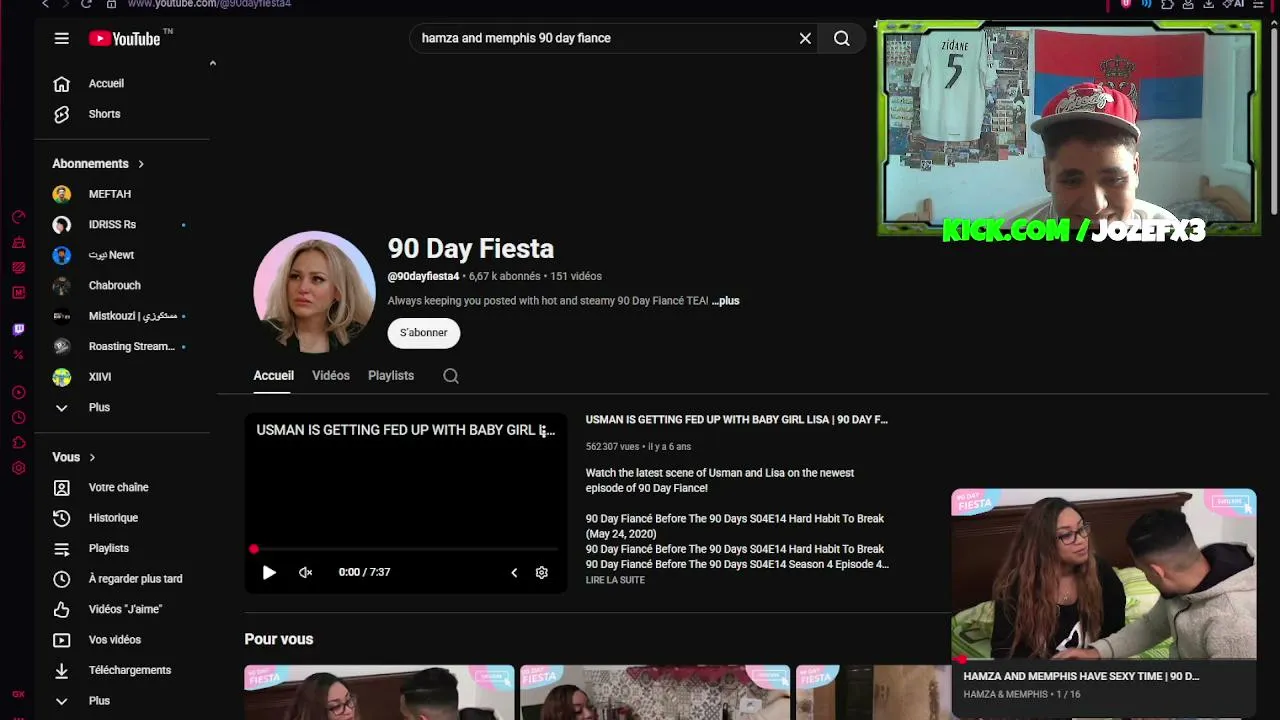Click the 90 Day Fiesta channel avatar
This screenshot has height=720, width=1280.
click(314, 292)
